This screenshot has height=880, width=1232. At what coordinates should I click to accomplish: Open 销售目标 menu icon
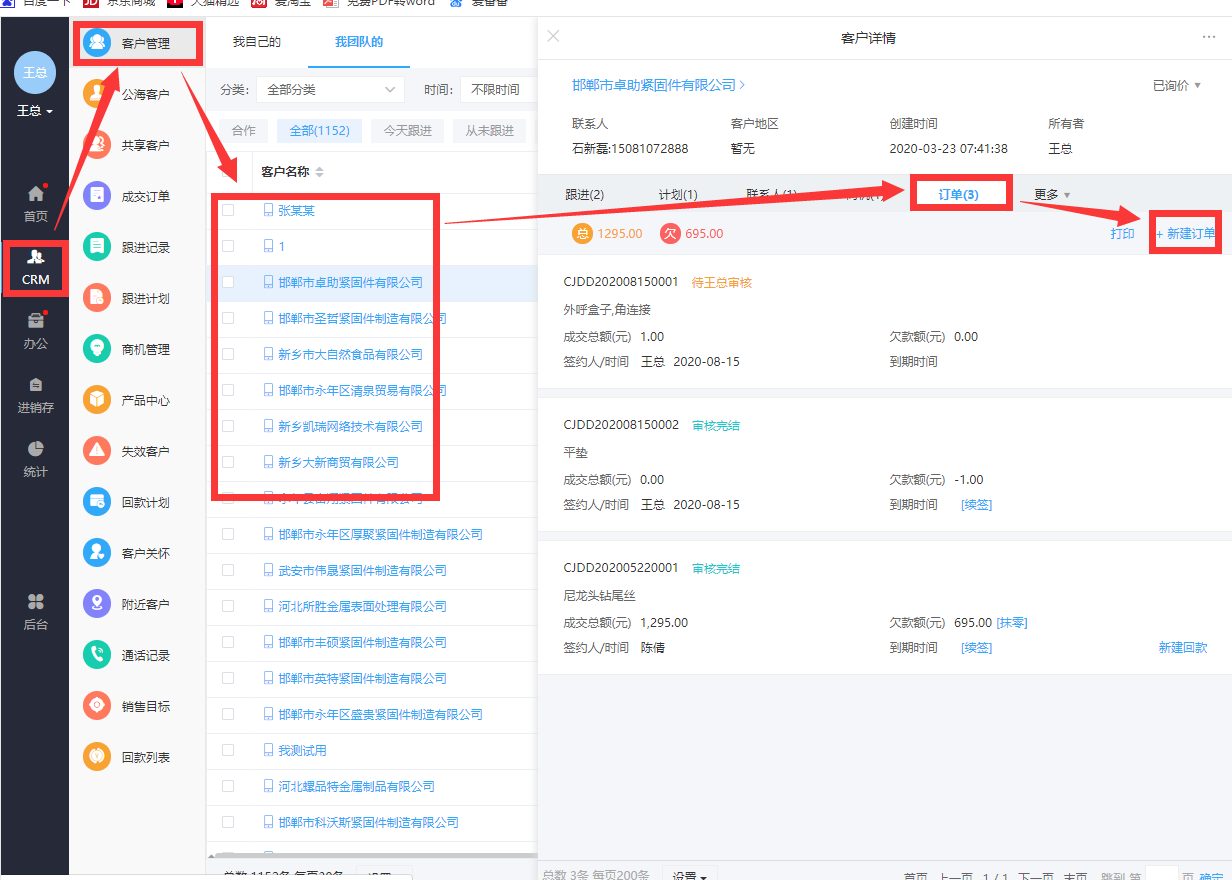tap(97, 706)
